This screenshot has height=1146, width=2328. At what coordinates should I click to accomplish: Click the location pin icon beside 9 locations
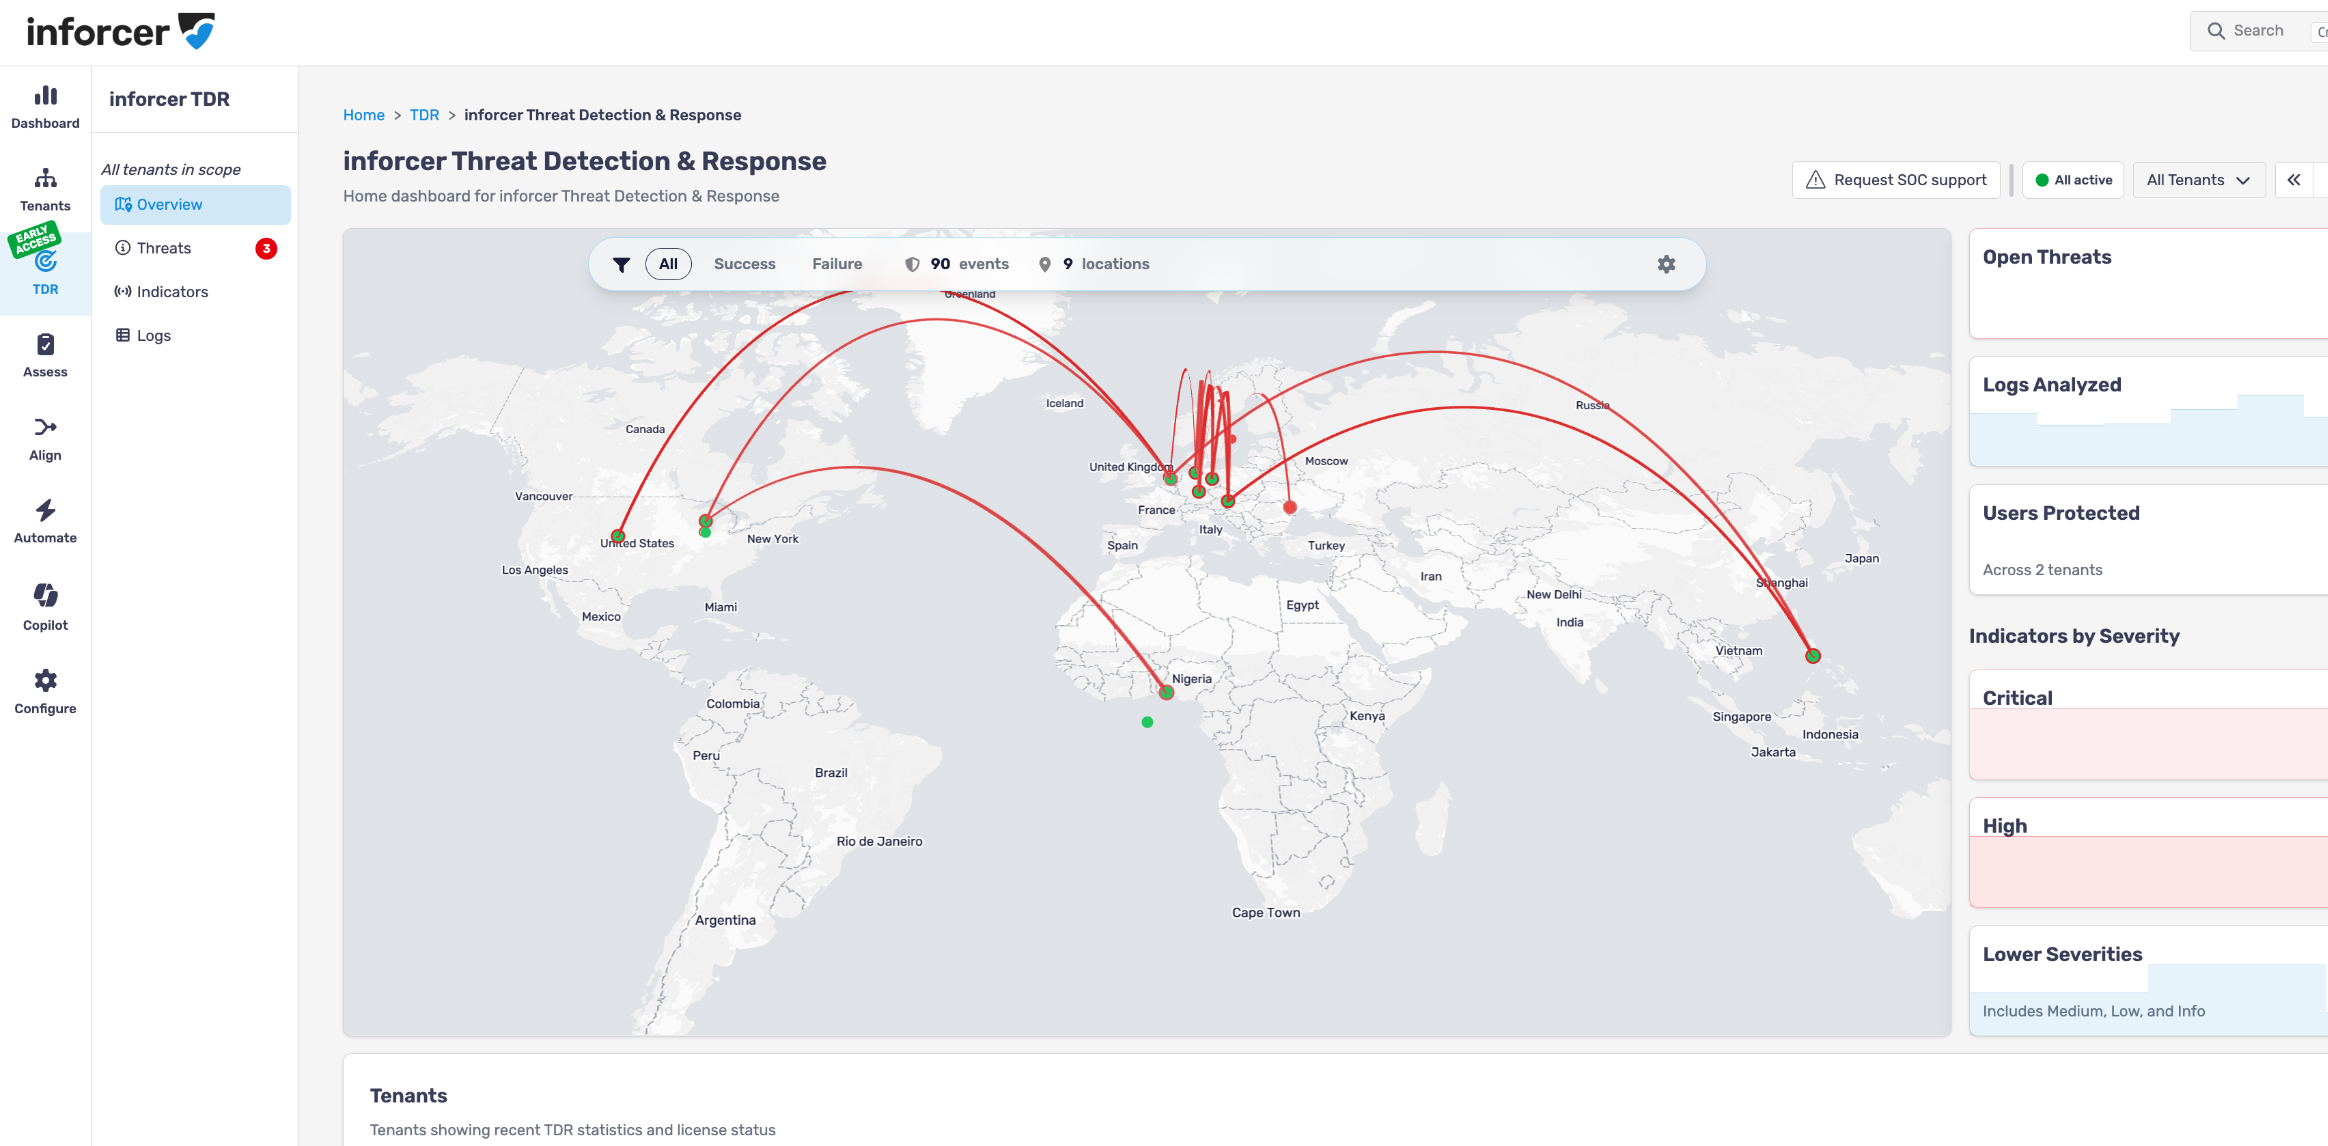click(x=1044, y=264)
